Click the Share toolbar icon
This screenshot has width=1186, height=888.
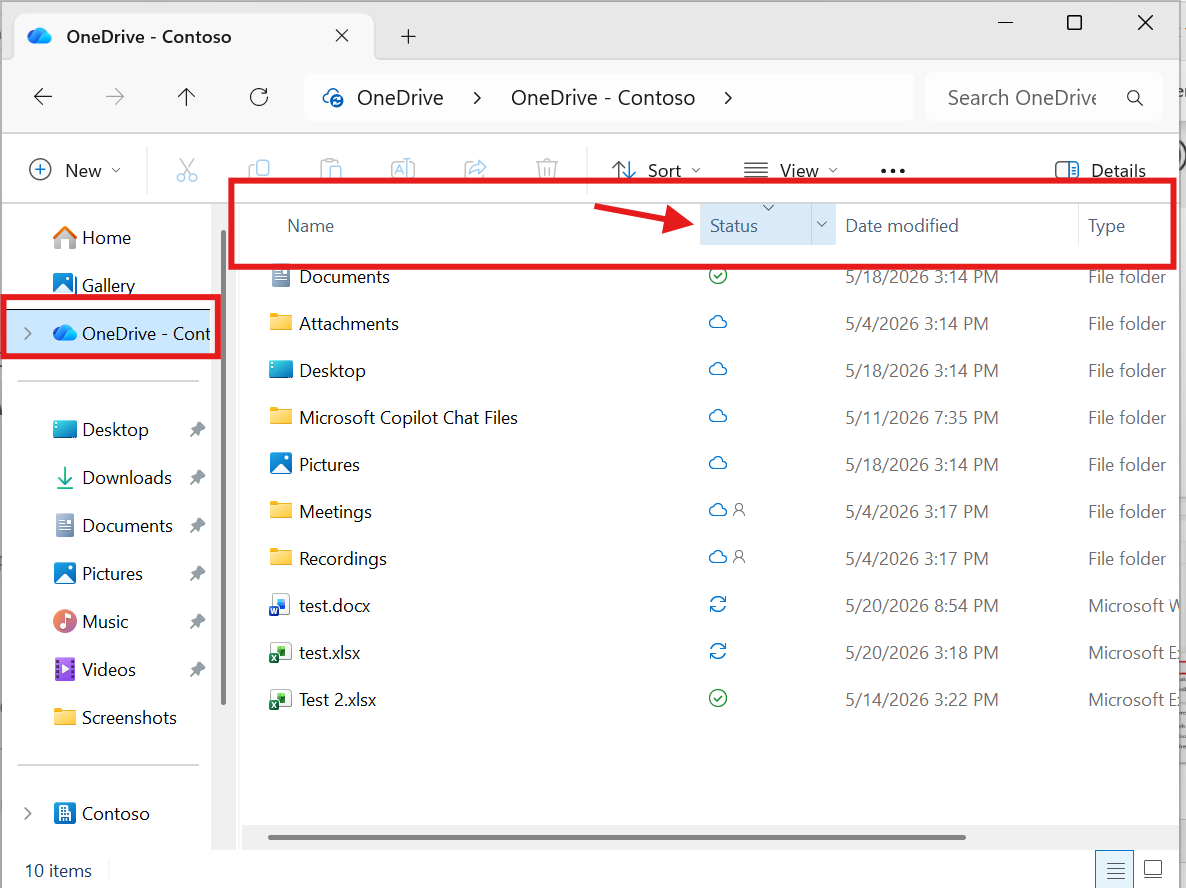(x=475, y=169)
